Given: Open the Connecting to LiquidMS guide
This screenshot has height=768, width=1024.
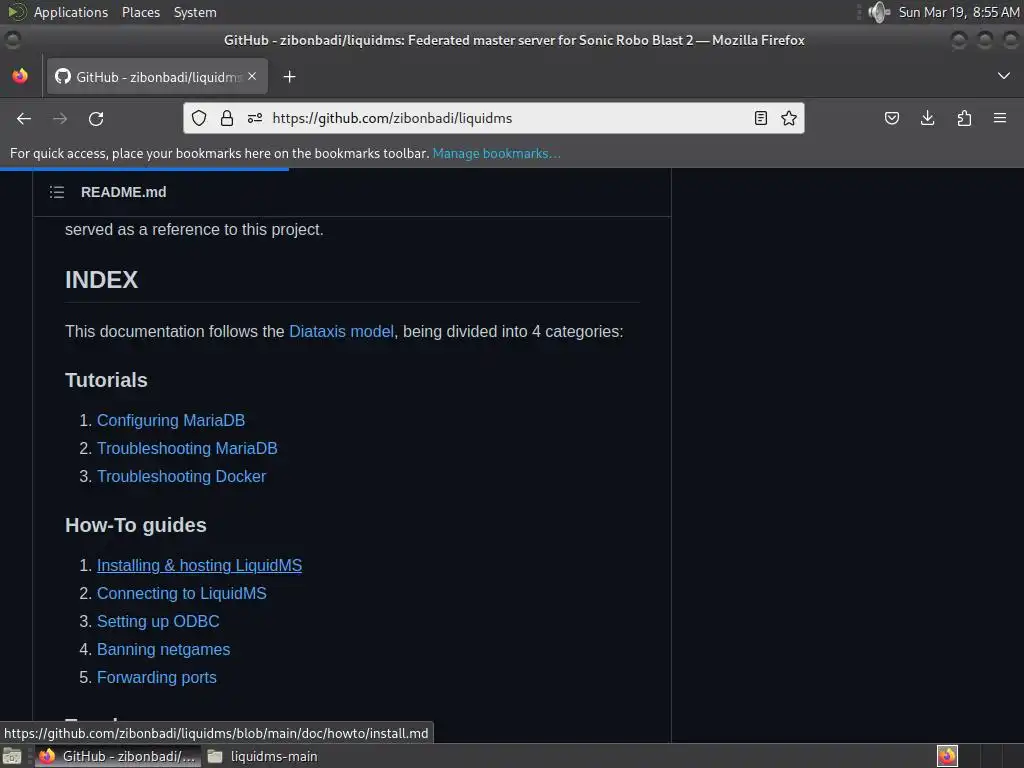Looking at the screenshot, I should [182, 593].
